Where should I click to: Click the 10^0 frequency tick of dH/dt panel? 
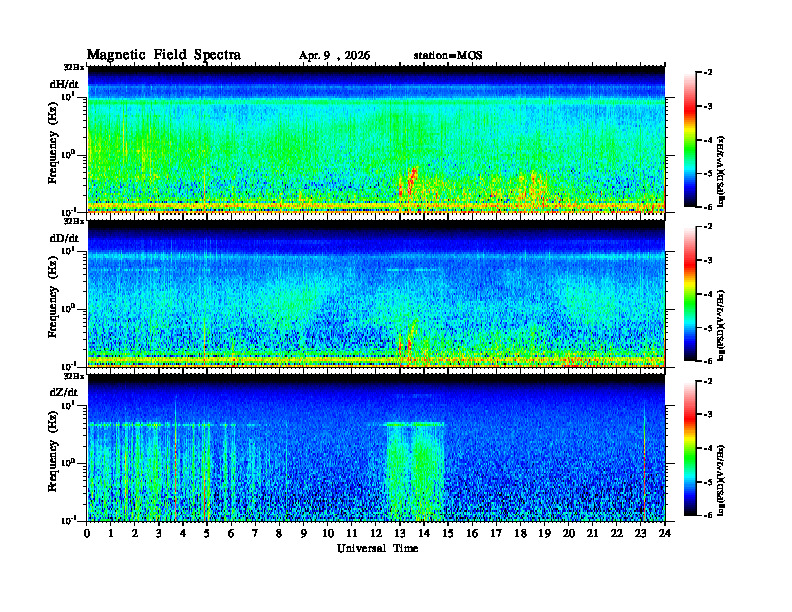click(68, 154)
